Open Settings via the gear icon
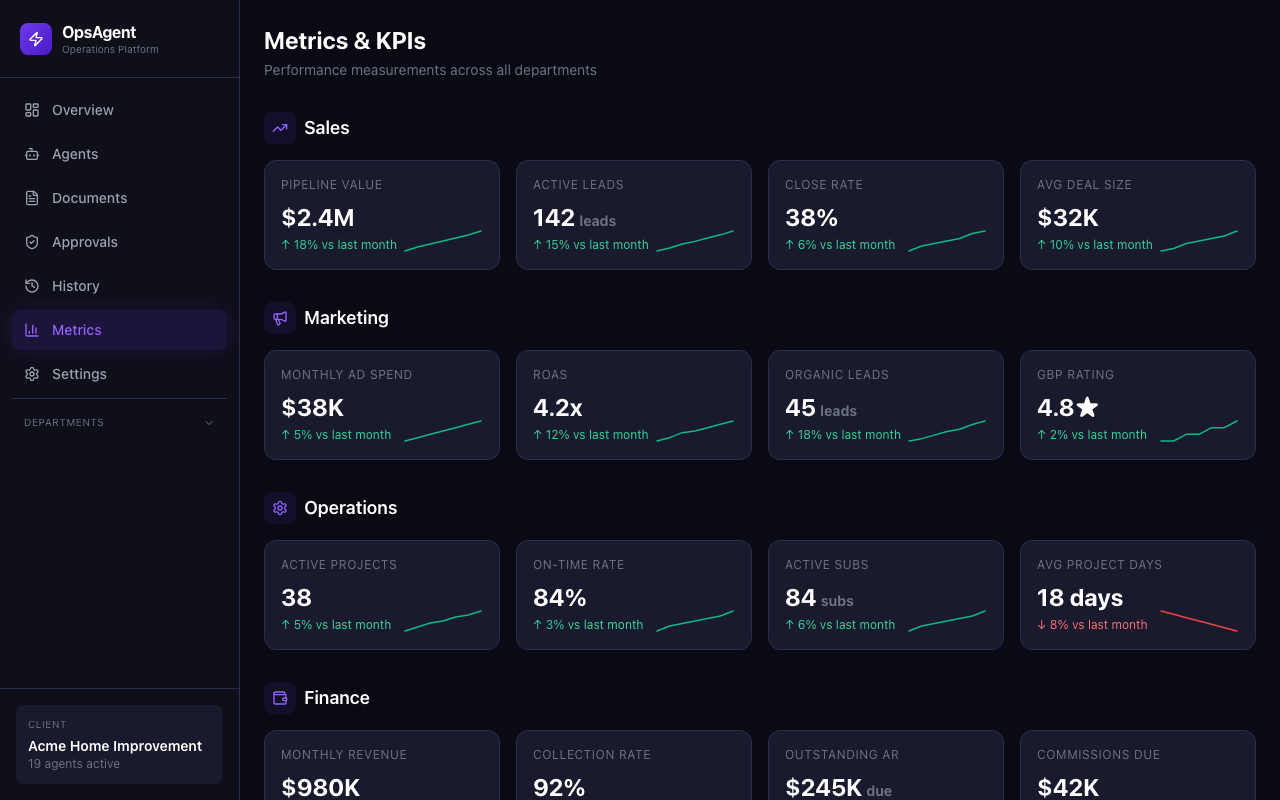The image size is (1280, 800). click(31, 374)
